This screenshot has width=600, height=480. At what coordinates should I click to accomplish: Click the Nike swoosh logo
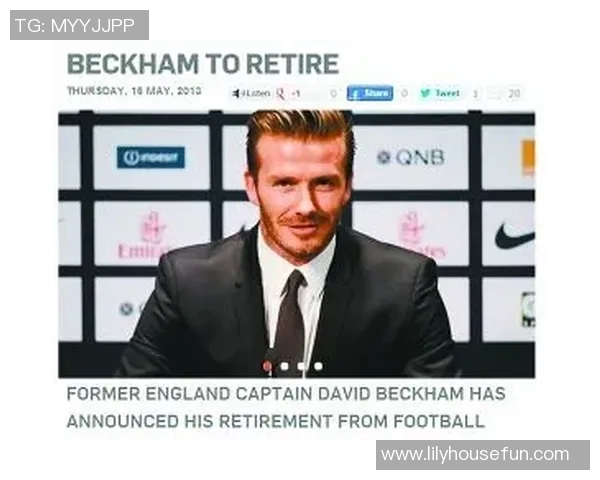point(514,235)
